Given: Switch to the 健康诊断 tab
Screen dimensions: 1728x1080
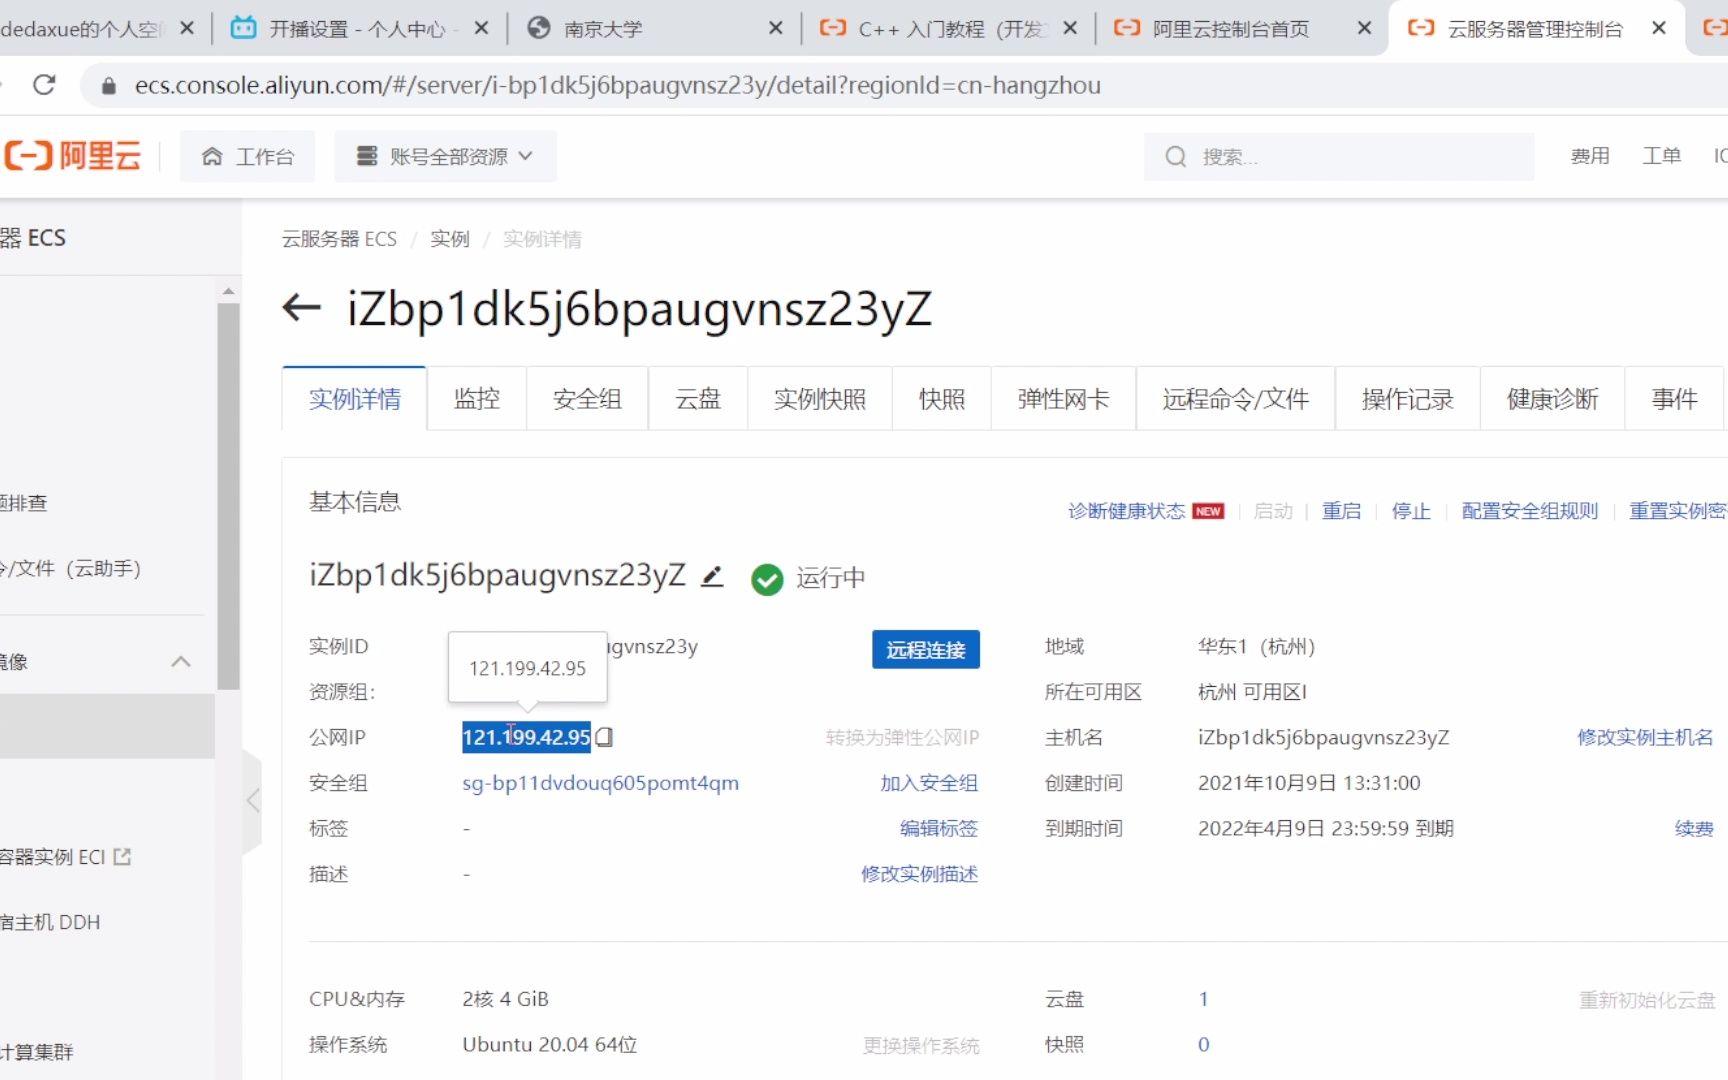Looking at the screenshot, I should coord(1553,399).
